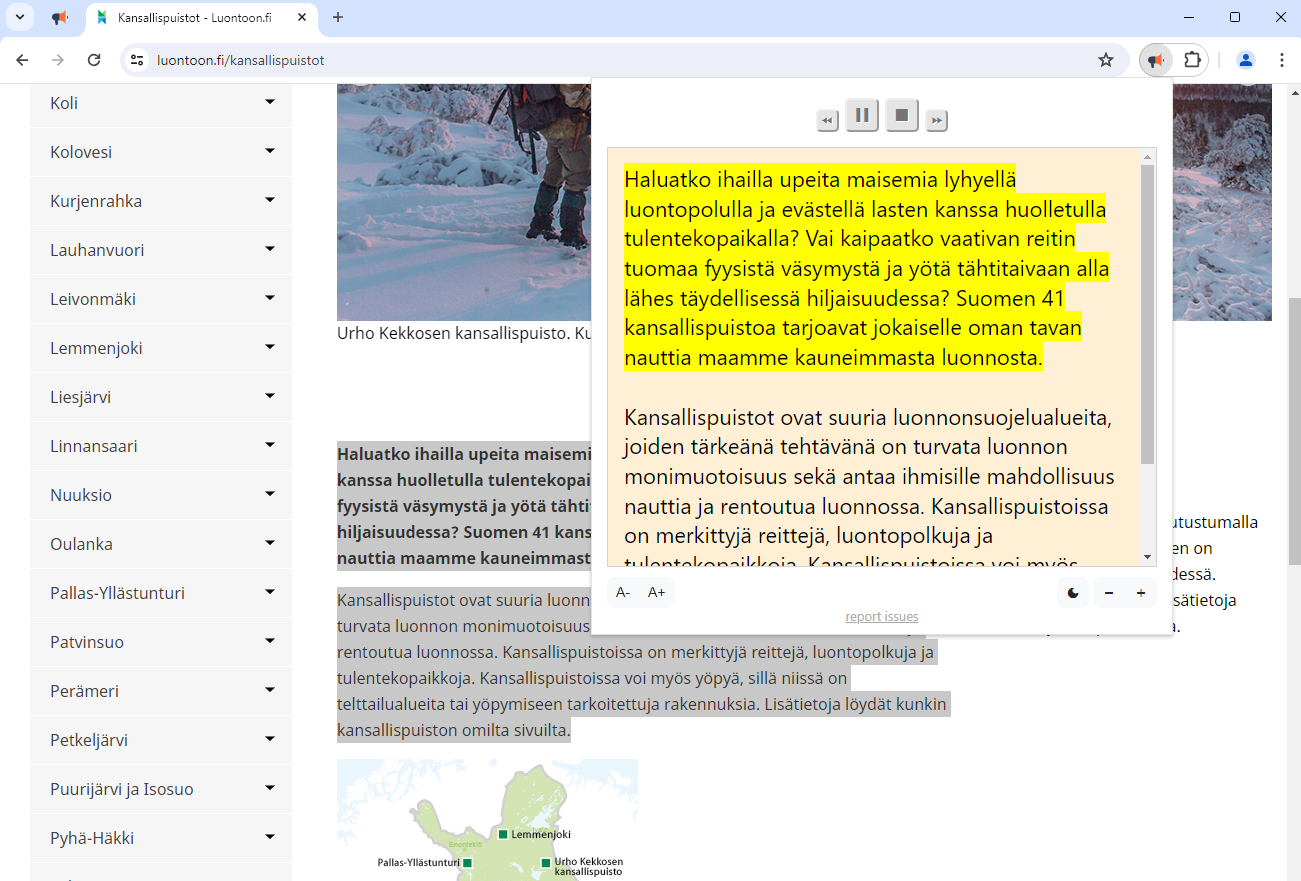Viewport: 1301px width, 881px height.
Task: Open the Chrome extensions puzzle icon
Action: 1192,60
